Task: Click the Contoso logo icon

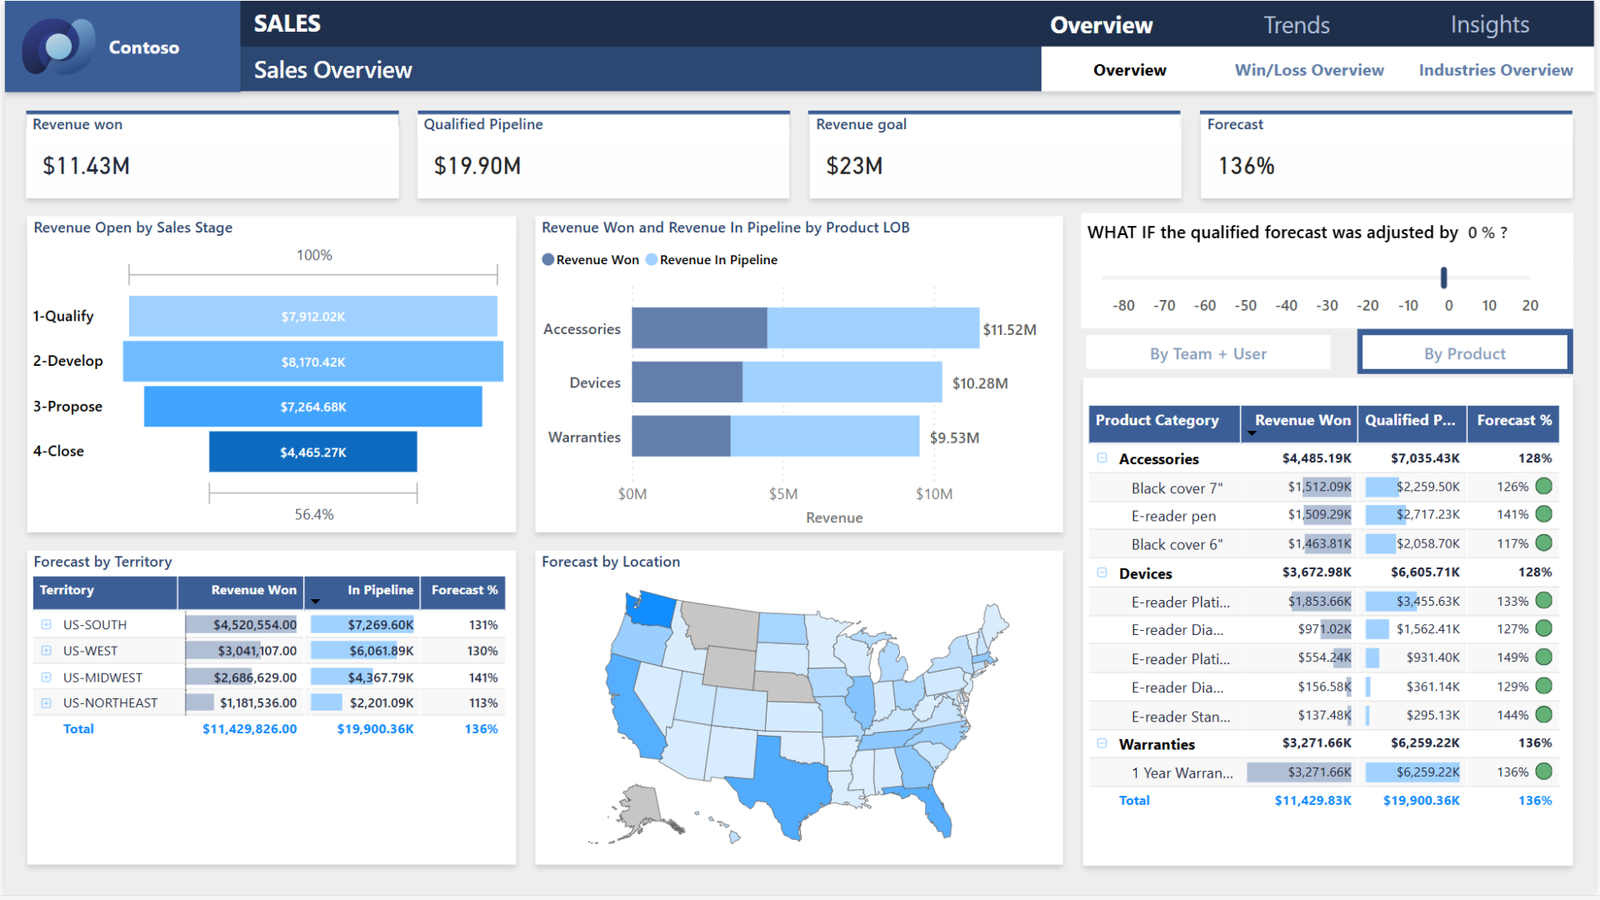Action: (x=57, y=46)
